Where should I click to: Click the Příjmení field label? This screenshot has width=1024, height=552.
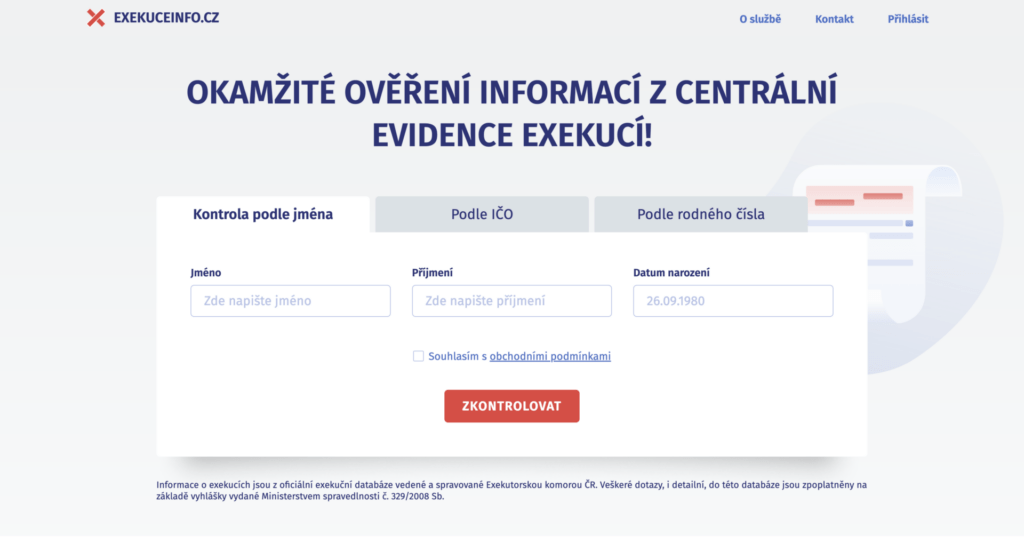[x=432, y=272]
